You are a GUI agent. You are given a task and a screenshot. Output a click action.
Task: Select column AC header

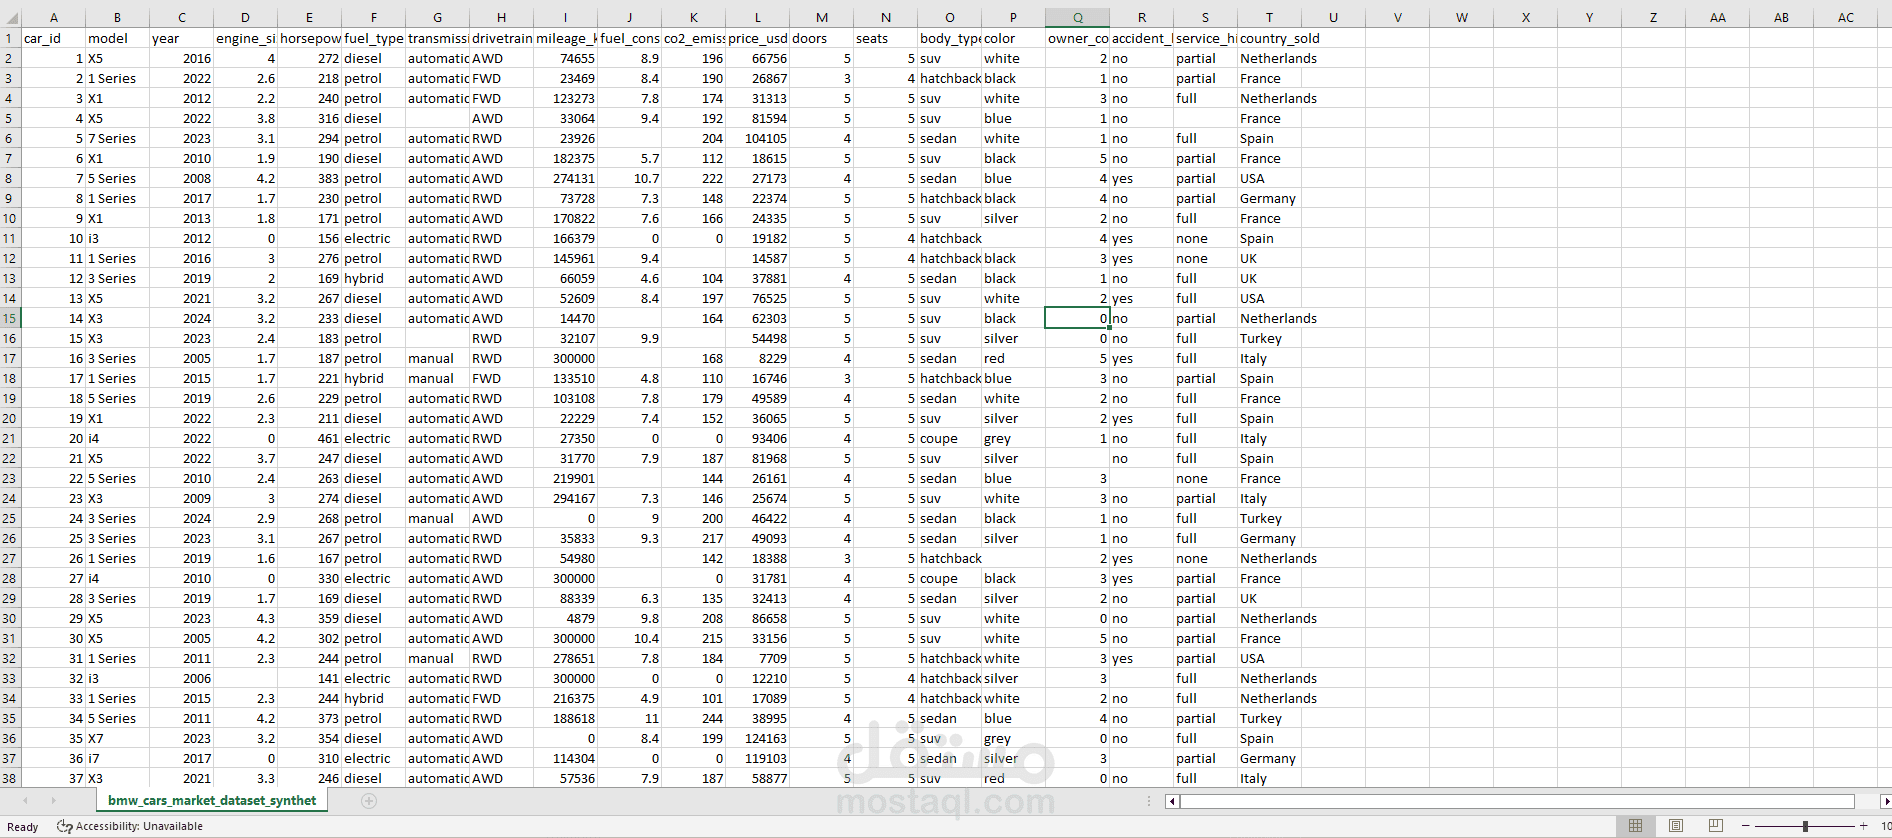pyautogui.click(x=1845, y=18)
